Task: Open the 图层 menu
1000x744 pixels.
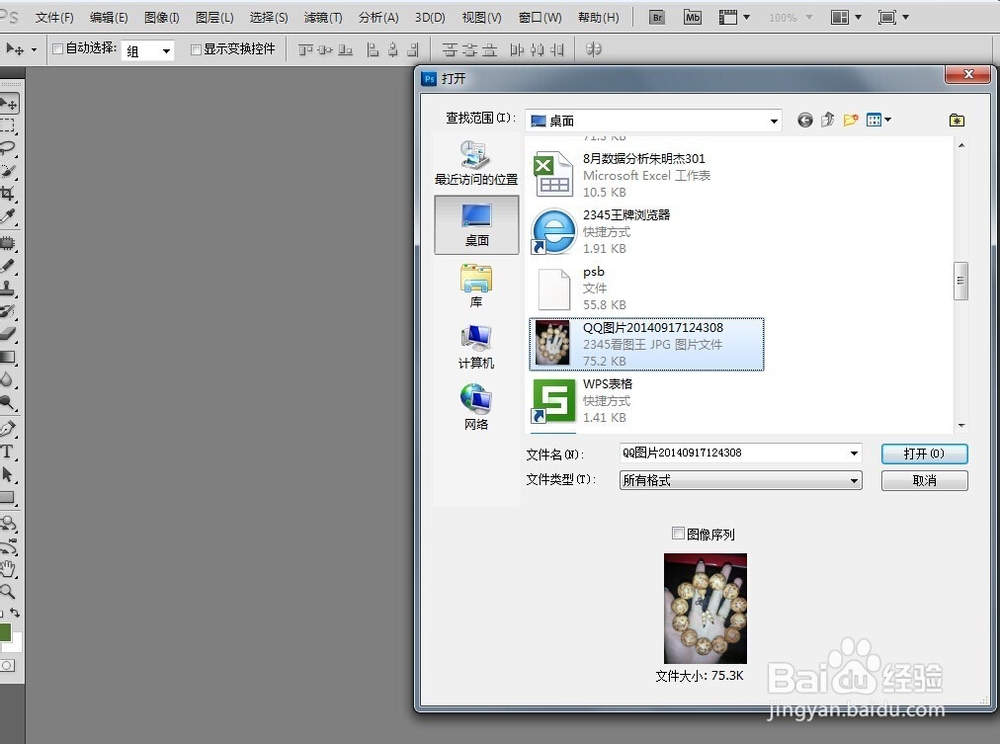Action: tap(213, 16)
